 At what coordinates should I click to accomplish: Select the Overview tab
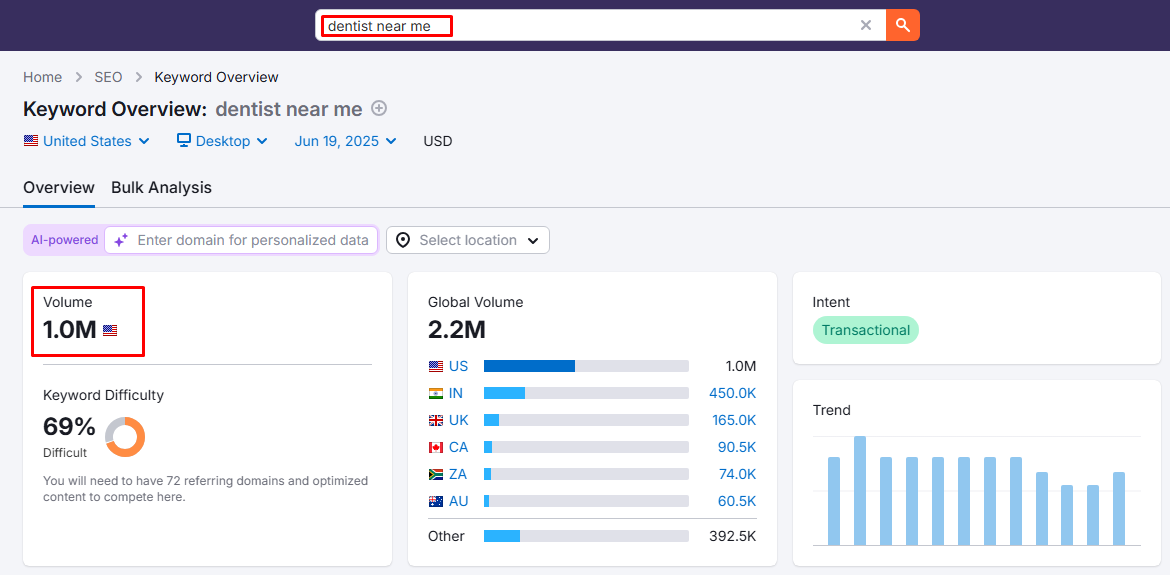(x=59, y=187)
